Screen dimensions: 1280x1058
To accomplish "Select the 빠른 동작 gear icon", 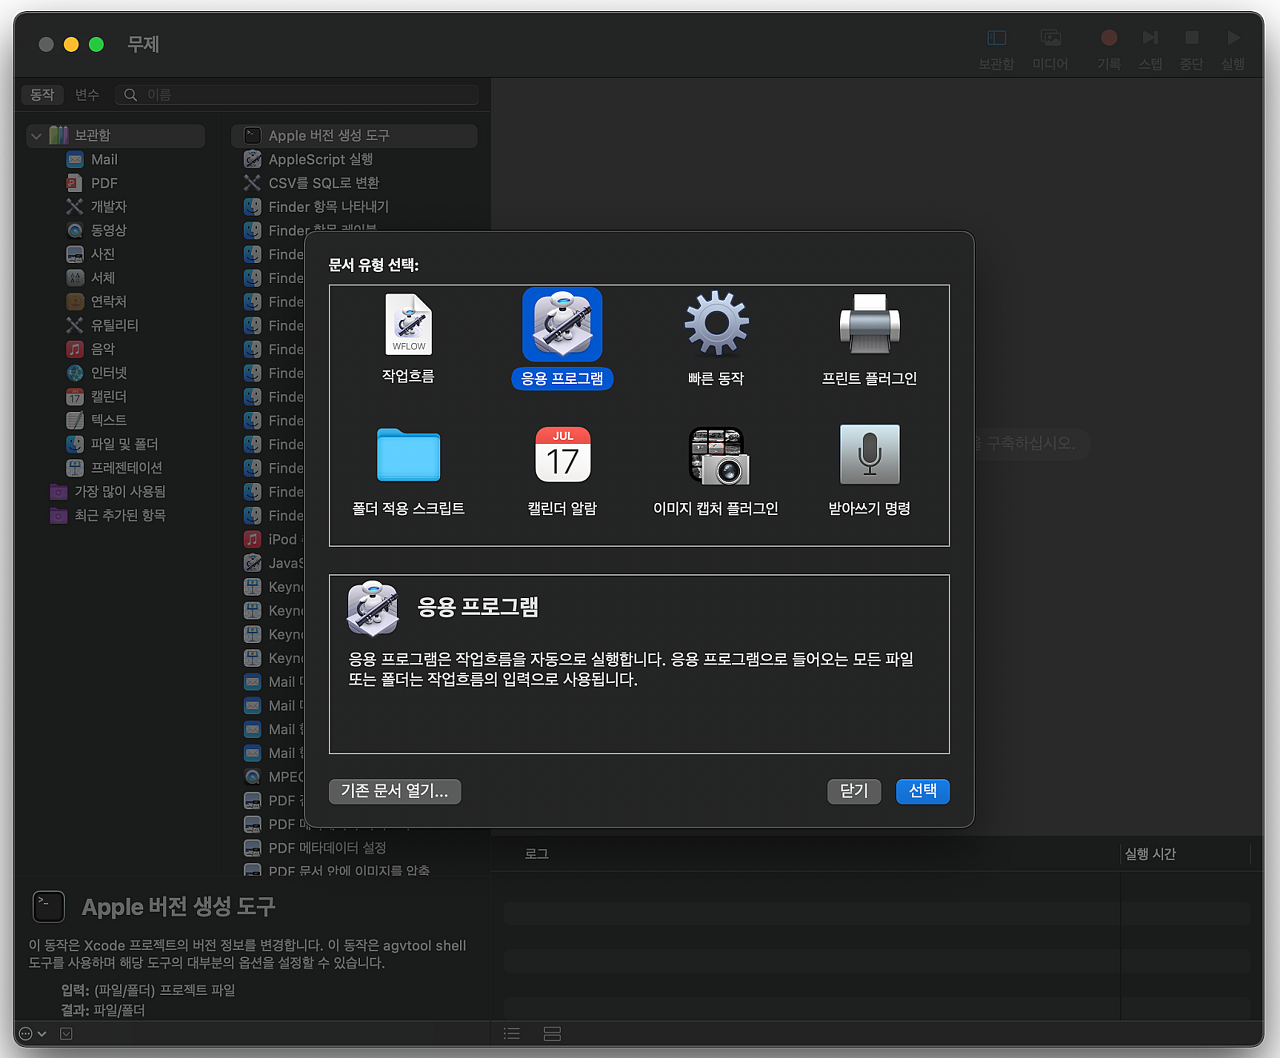I will [716, 323].
